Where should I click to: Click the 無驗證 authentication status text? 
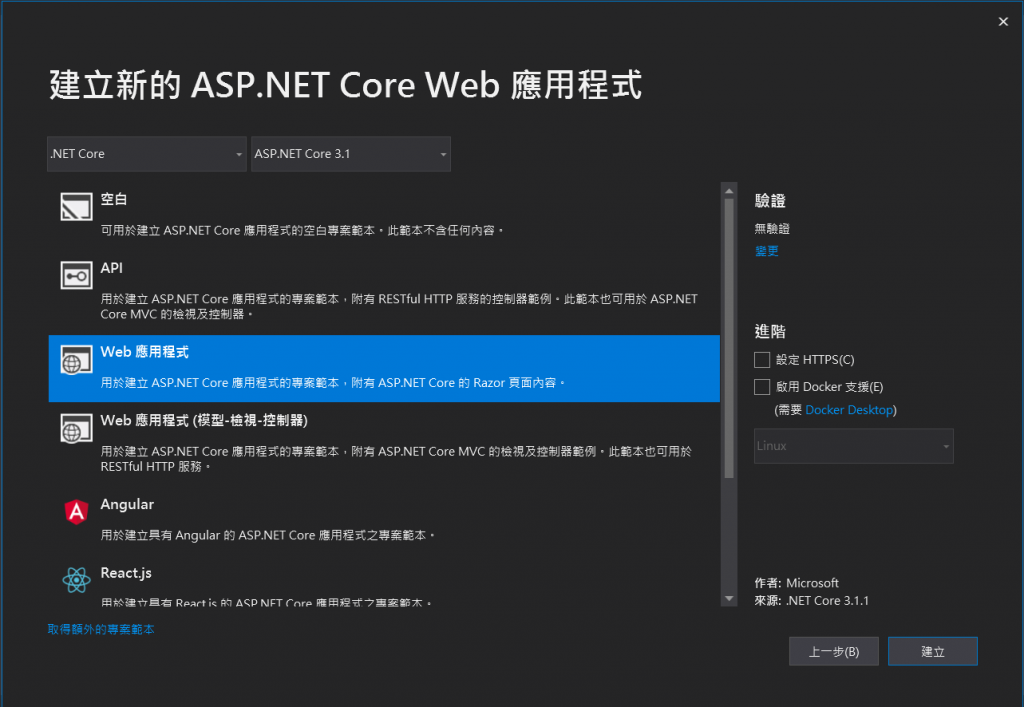click(773, 228)
